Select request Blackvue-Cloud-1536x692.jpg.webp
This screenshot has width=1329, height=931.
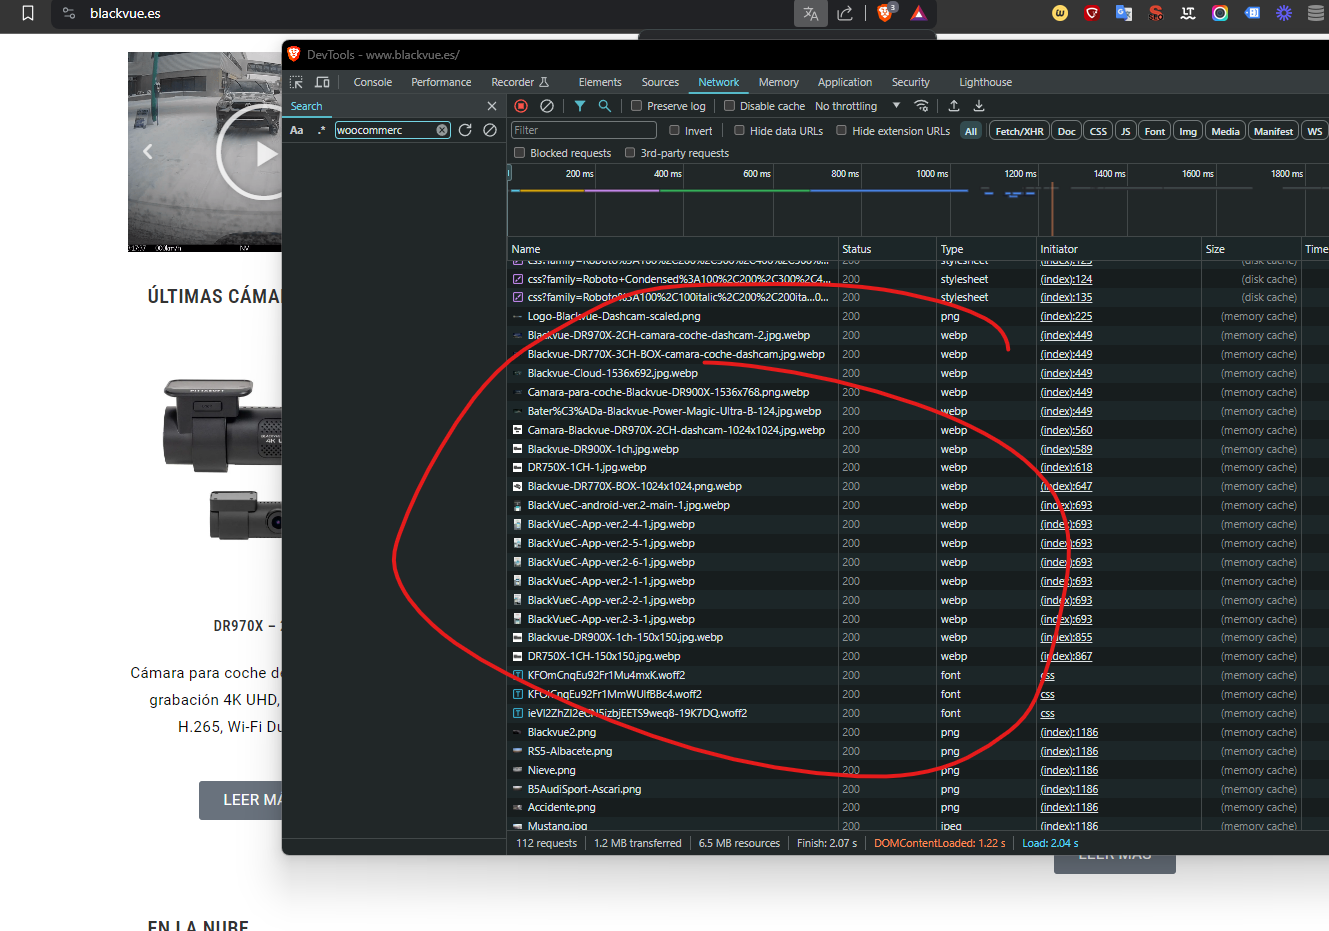tap(918, 373)
